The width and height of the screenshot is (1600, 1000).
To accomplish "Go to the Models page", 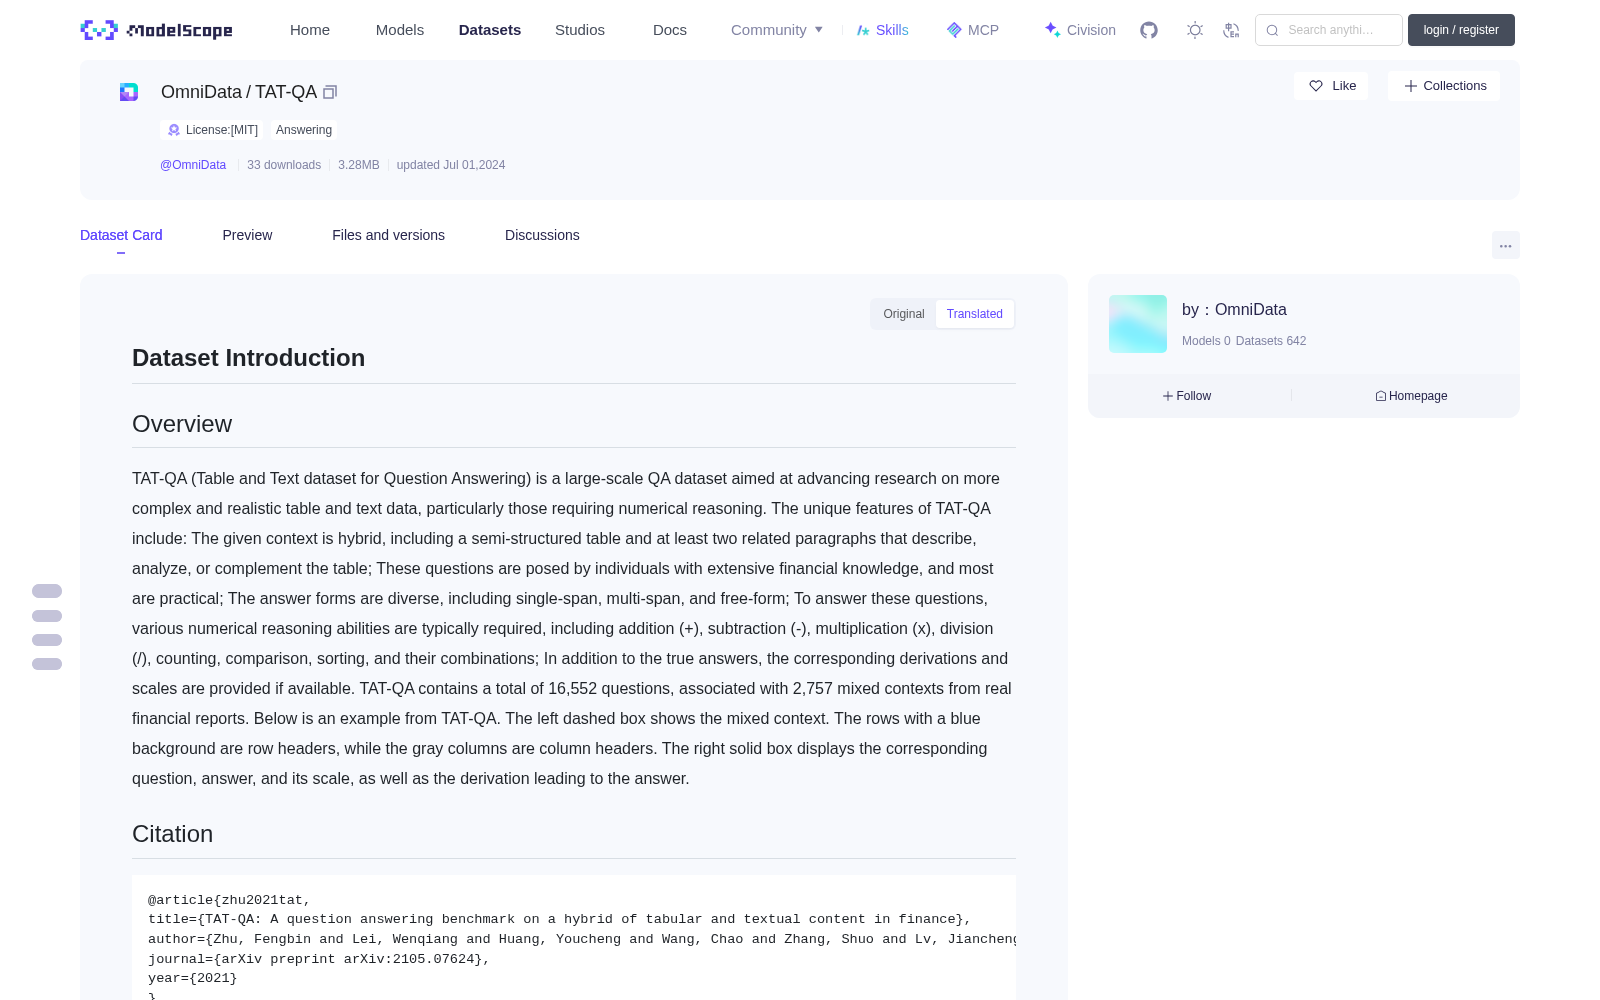I will [x=400, y=30].
